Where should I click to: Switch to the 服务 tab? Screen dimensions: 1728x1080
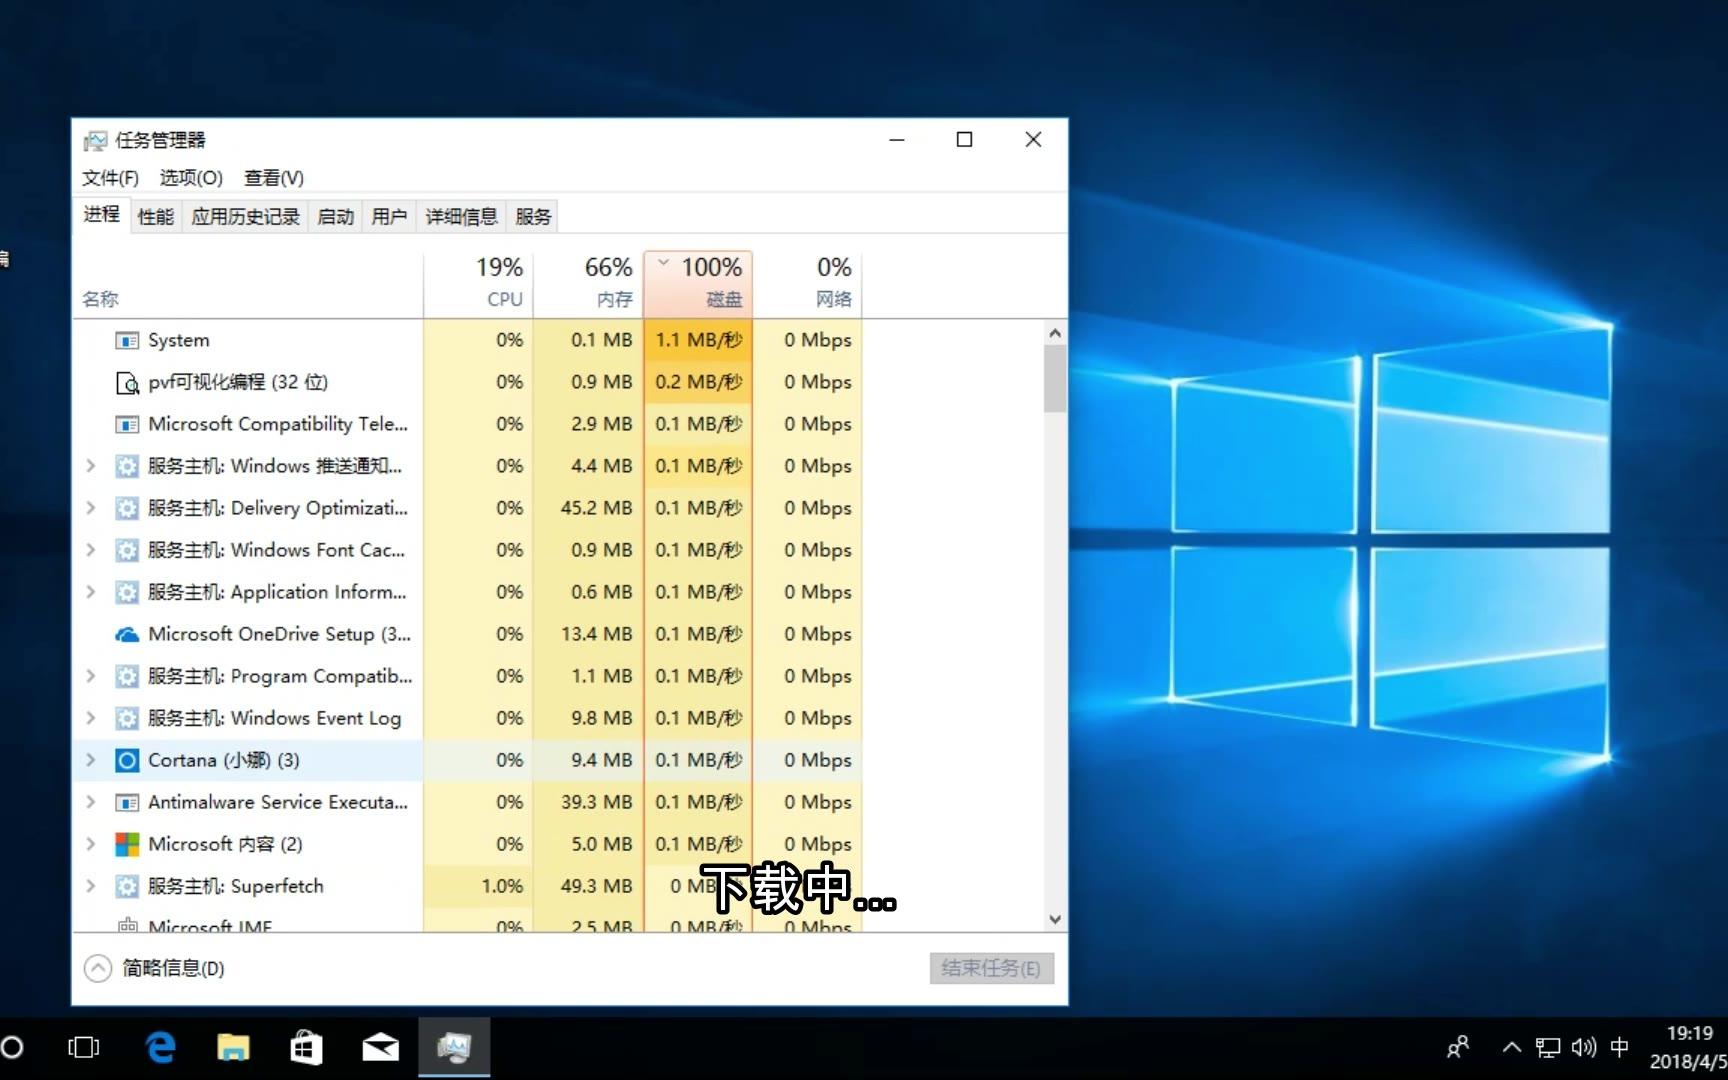(x=533, y=217)
